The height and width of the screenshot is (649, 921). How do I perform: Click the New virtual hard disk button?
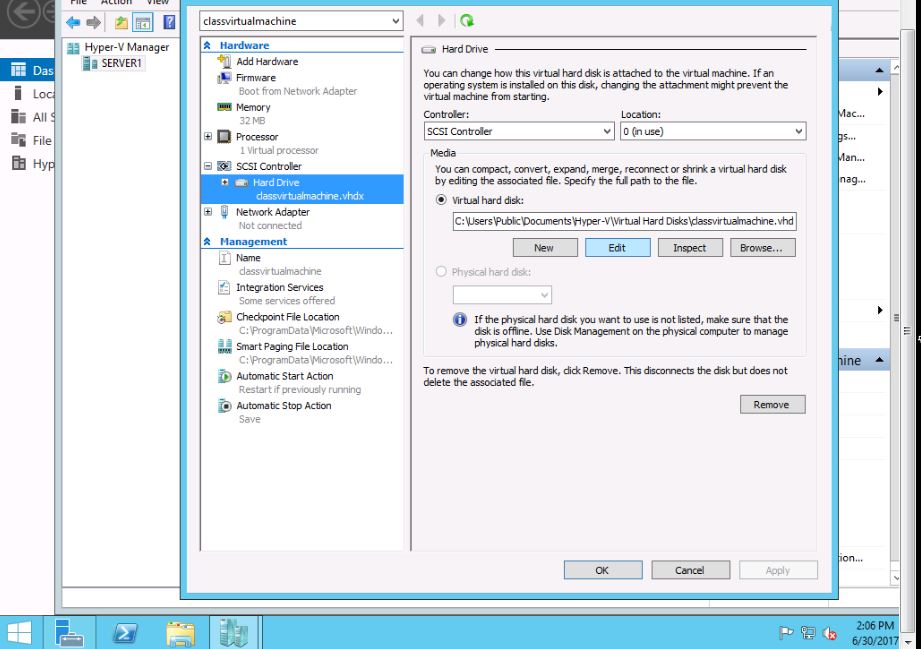coord(544,248)
